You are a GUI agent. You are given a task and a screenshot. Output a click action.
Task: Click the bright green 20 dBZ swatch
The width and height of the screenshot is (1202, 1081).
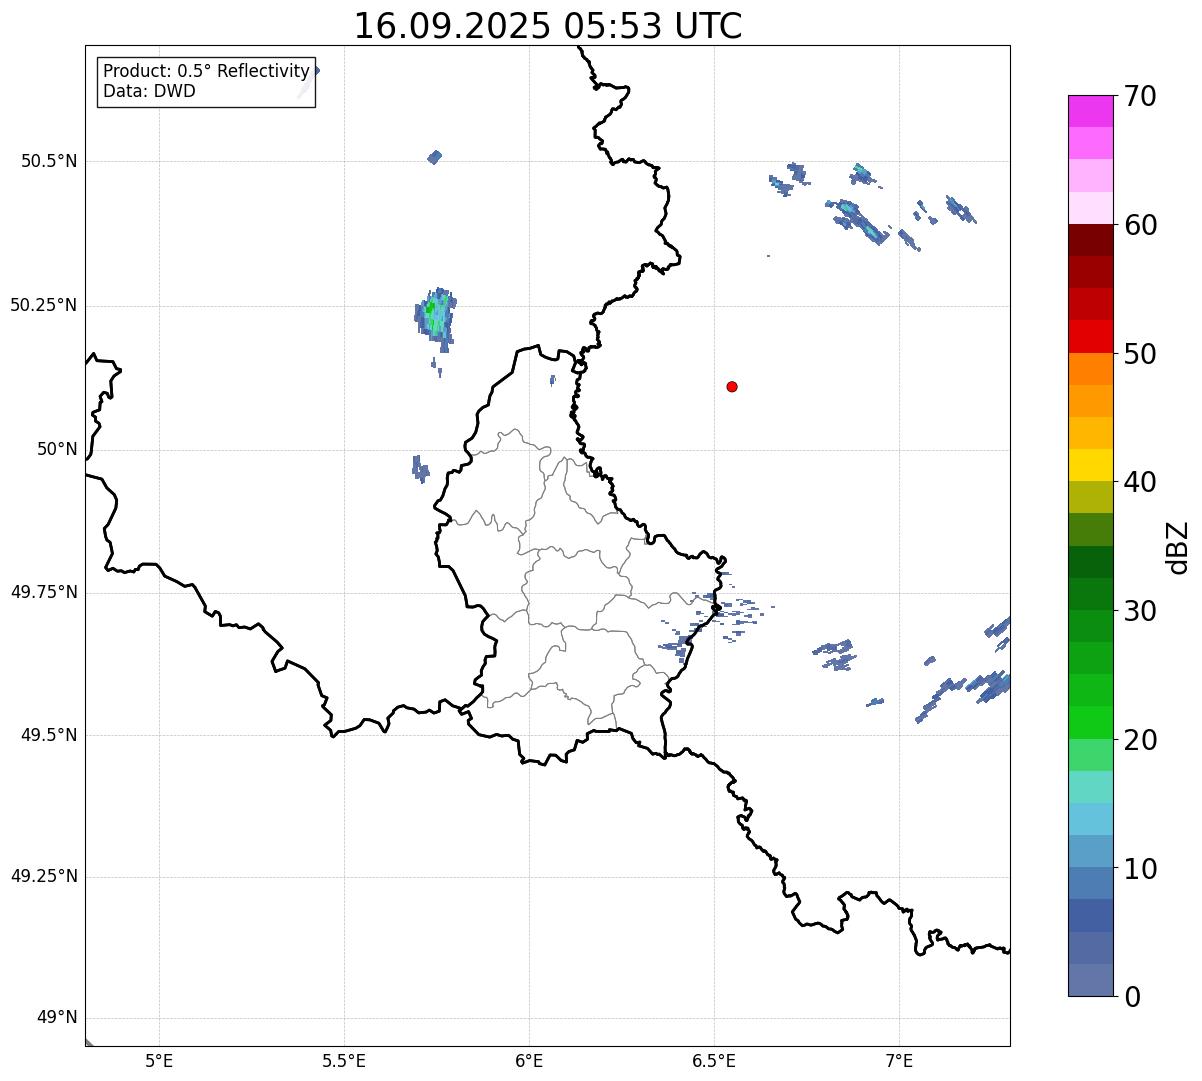pos(1091,723)
